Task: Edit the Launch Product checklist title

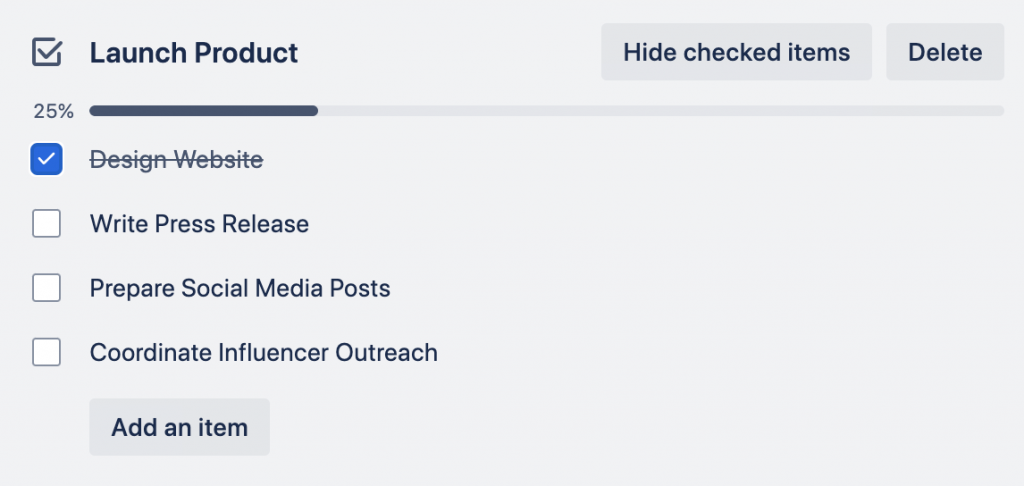Action: point(194,53)
